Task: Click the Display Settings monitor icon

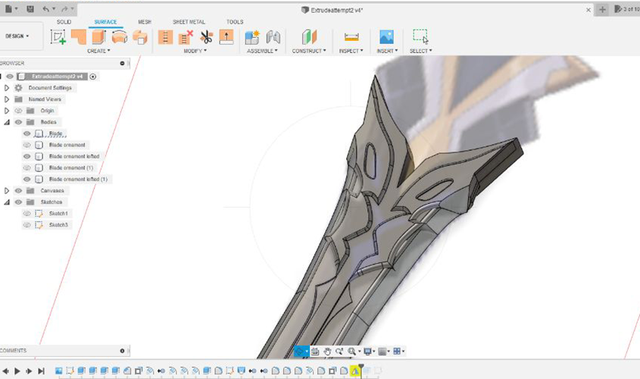Action: pos(368,351)
